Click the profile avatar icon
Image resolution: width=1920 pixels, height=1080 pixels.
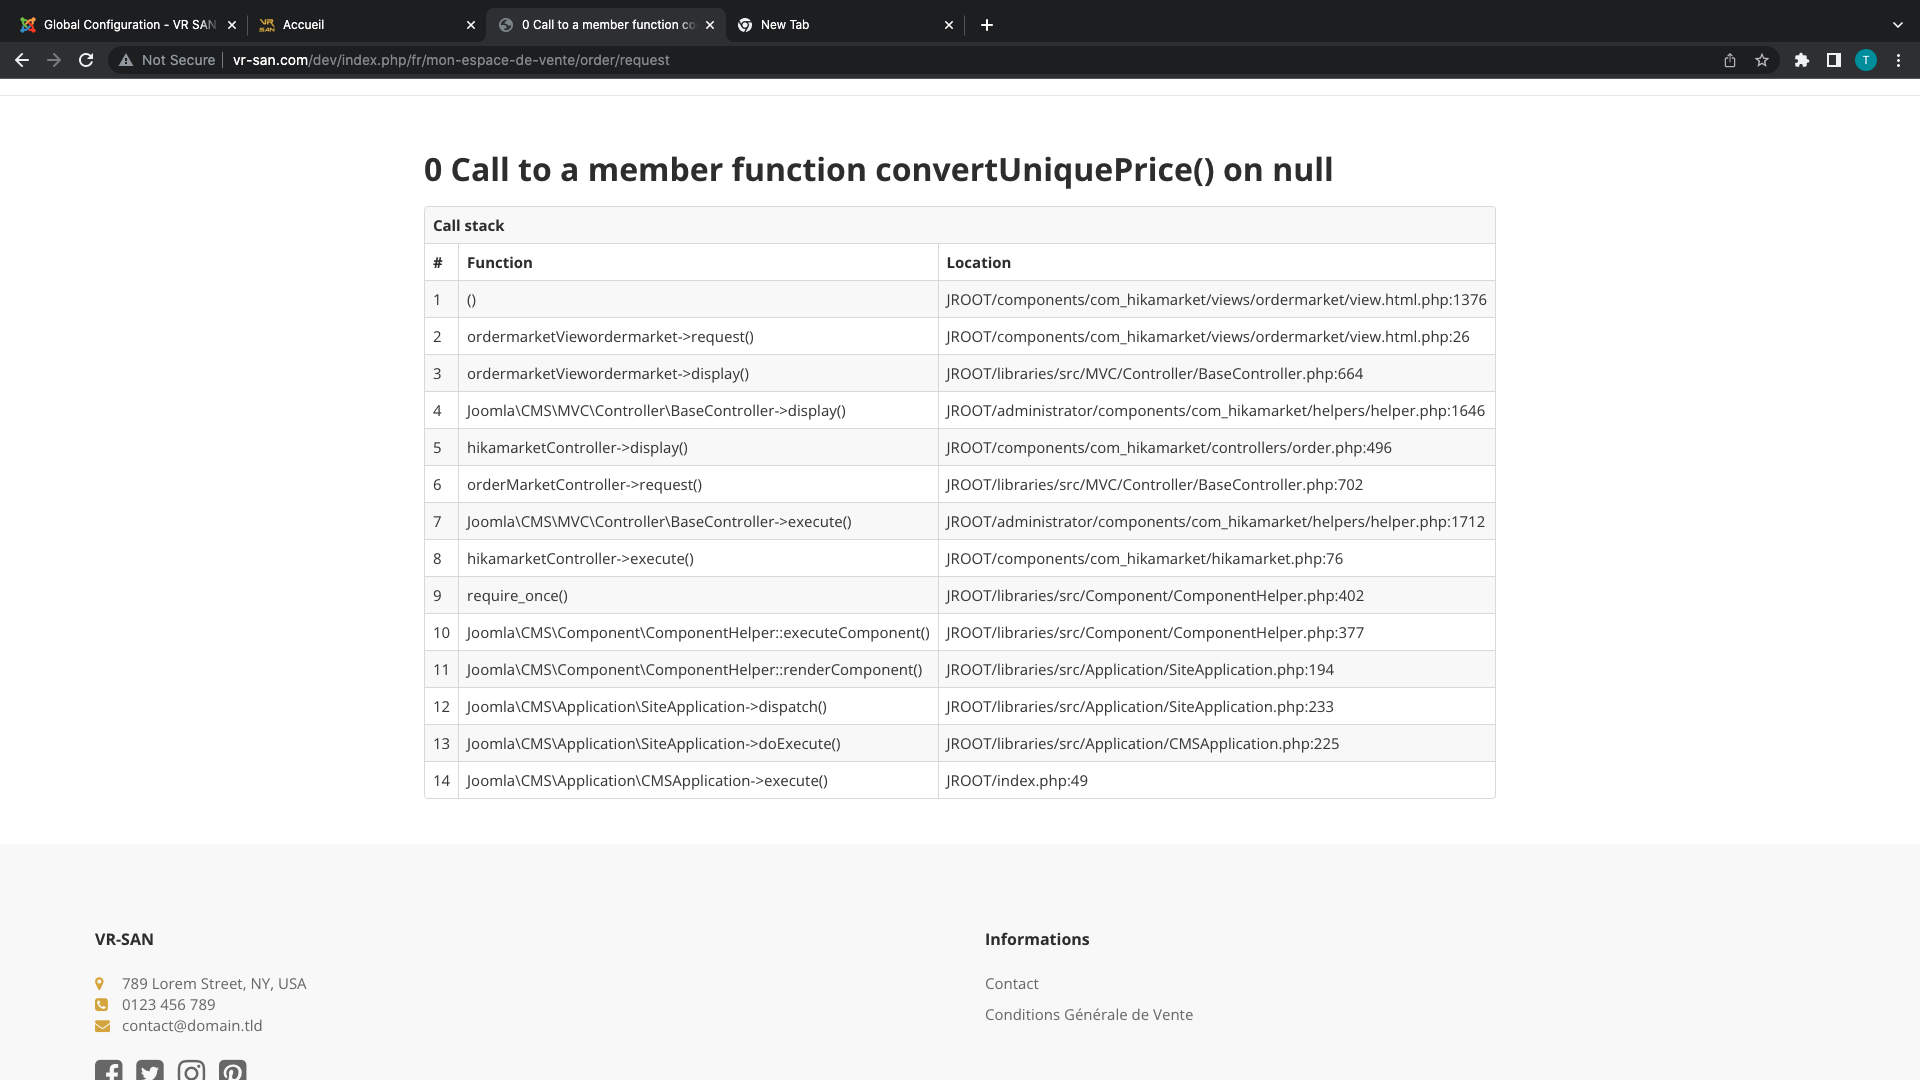(x=1866, y=60)
